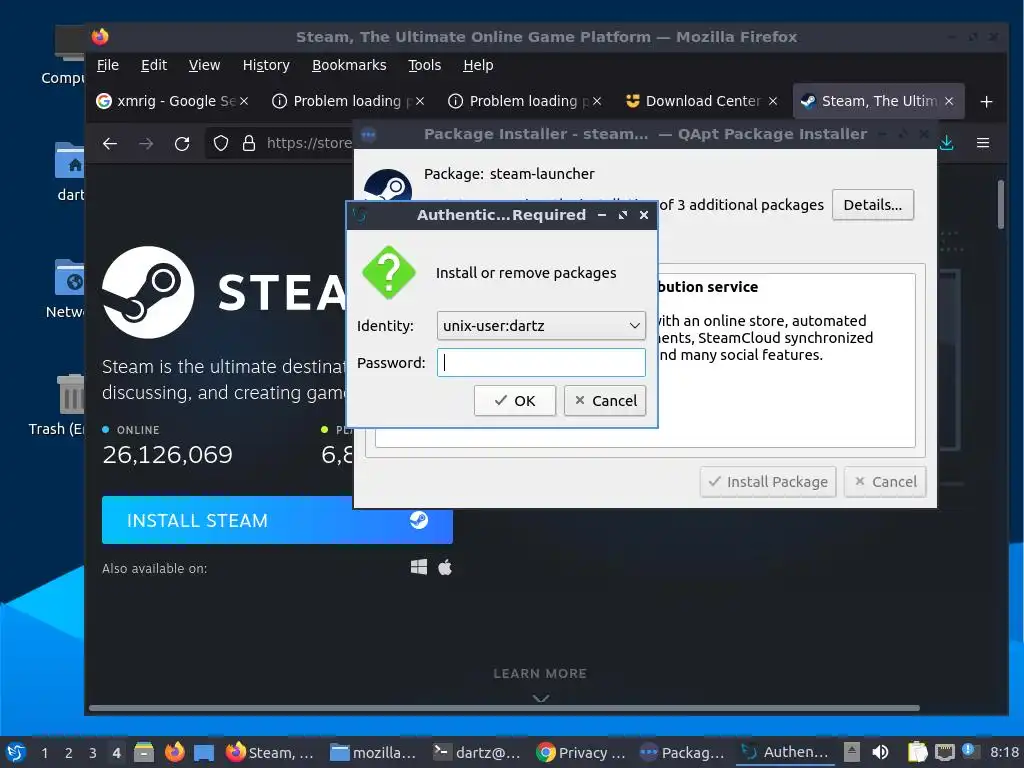Click the 8:18 taskbar clock
Image resolution: width=1024 pixels, height=768 pixels.
click(x=1004, y=752)
